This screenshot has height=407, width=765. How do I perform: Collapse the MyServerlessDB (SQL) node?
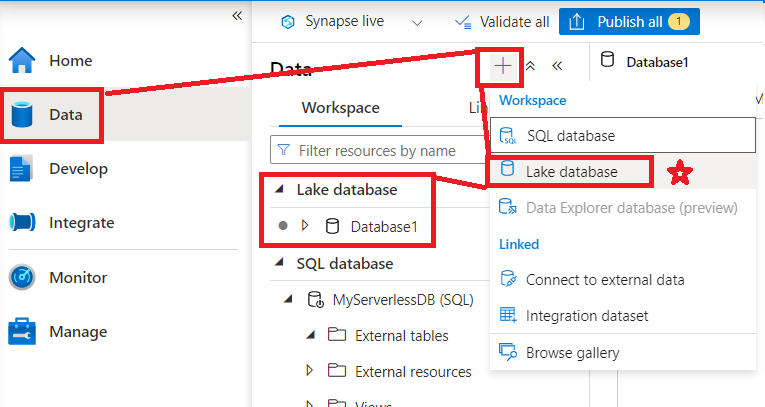(x=288, y=298)
